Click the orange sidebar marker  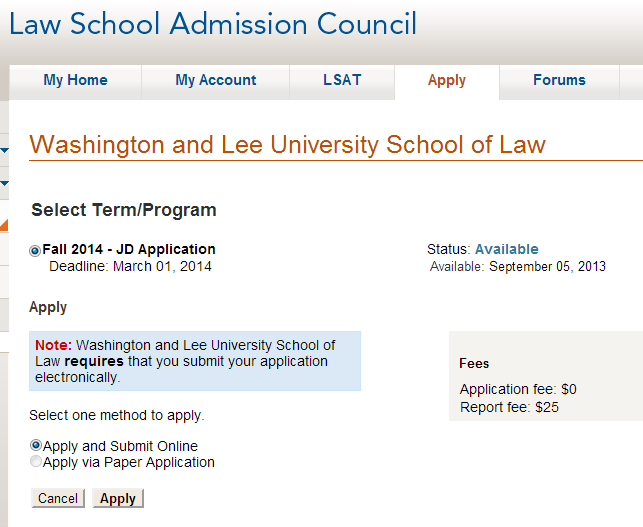tap(4, 225)
